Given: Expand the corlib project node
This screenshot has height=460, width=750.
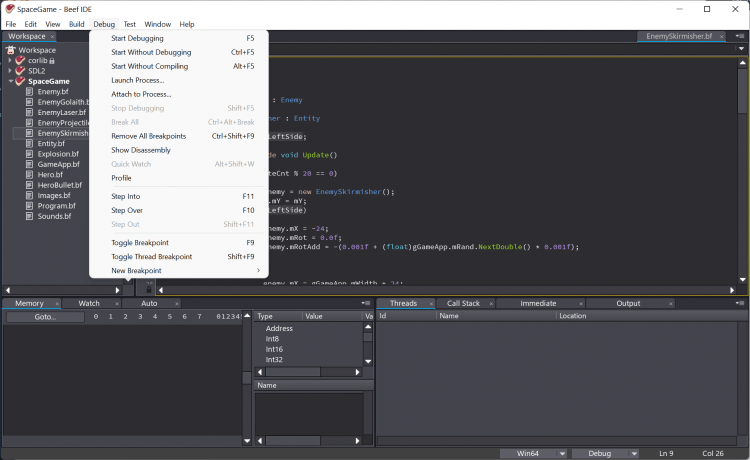Looking at the screenshot, I should pos(10,61).
